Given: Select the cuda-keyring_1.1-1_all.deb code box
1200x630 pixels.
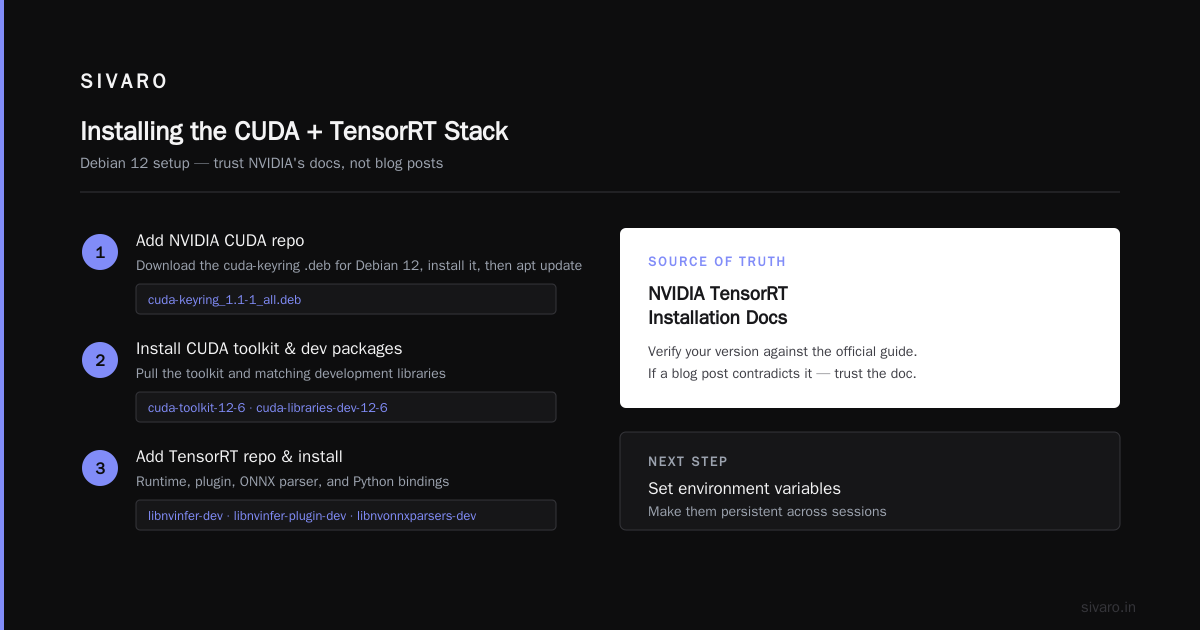Looking at the screenshot, I should click(x=346, y=299).
